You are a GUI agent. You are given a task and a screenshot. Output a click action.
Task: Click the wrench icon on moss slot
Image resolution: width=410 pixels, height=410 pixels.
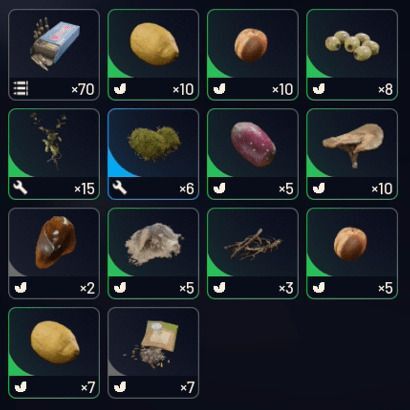120,188
